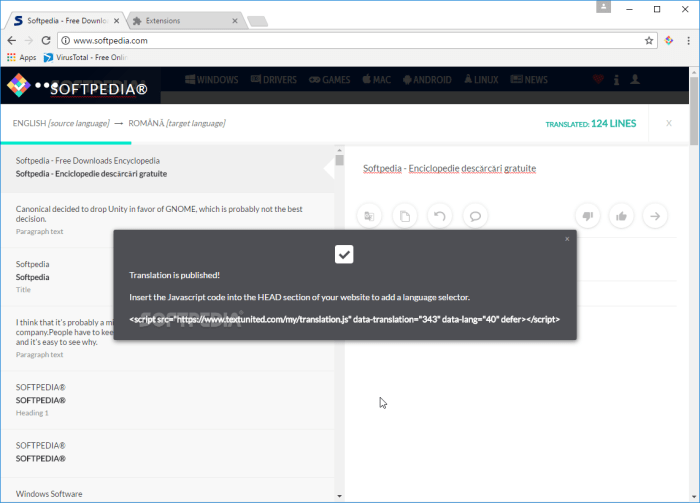Click the thumbs up icon
This screenshot has width=700, height=503.
point(621,216)
